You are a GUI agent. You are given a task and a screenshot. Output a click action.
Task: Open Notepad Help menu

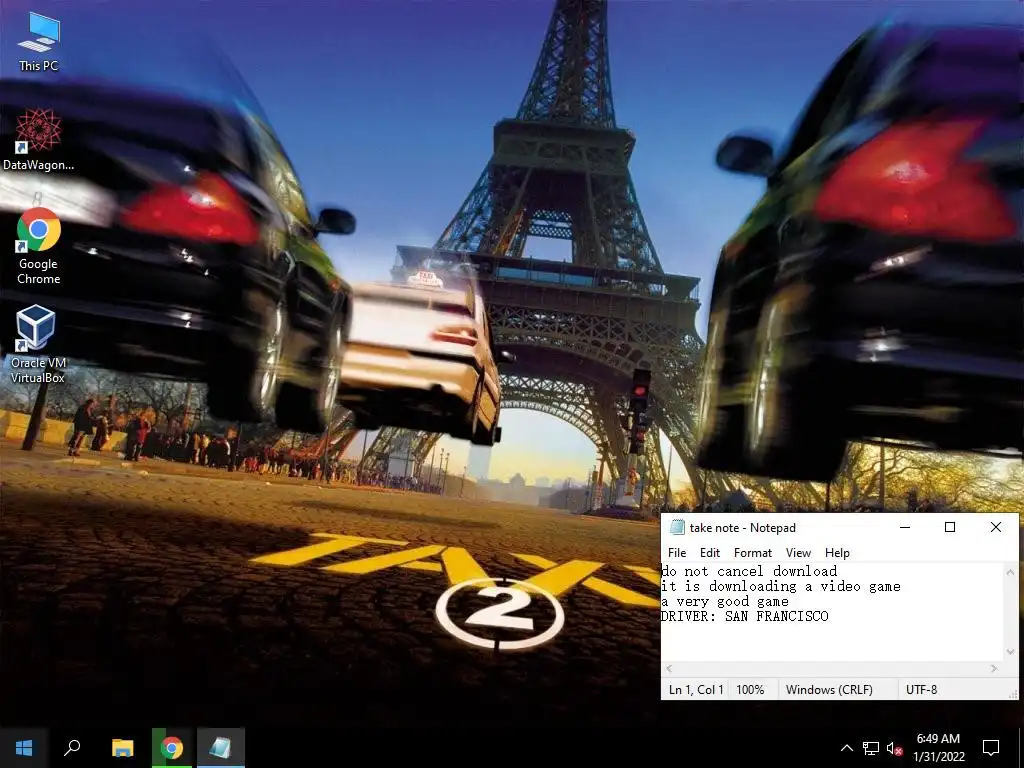[x=837, y=552]
